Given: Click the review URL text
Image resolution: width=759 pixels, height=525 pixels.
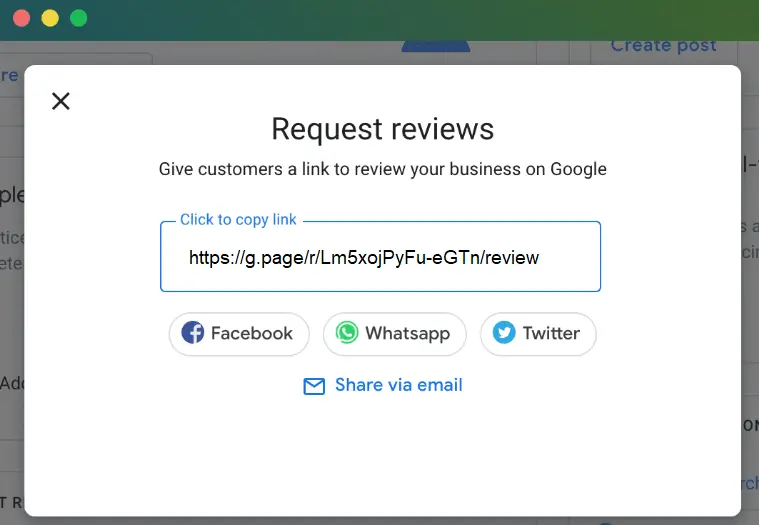Looking at the screenshot, I should pyautogui.click(x=364, y=258).
